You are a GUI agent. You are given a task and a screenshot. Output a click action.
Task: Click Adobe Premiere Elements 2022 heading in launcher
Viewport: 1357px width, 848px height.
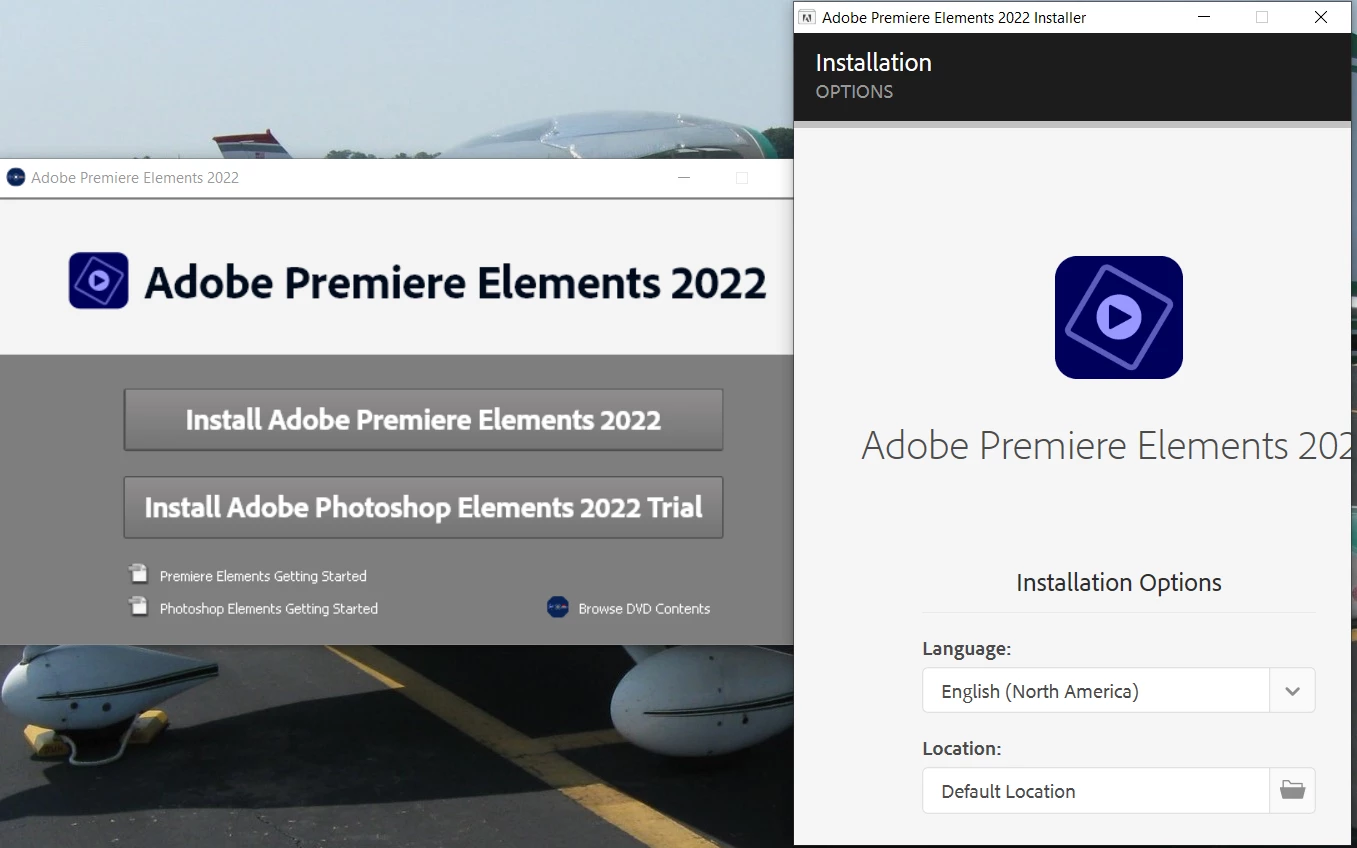[x=455, y=282]
